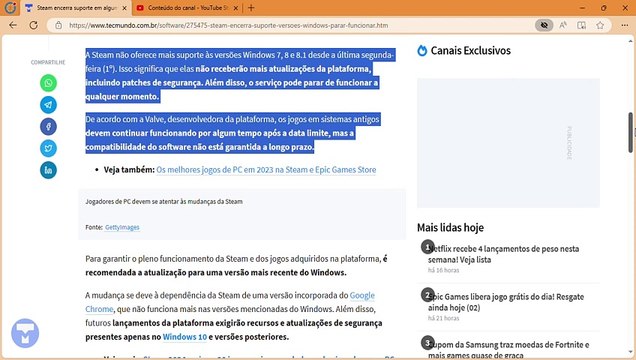Viewport: 636px width, 360px height.
Task: Click ranking number 1 badge
Action: click(428, 247)
